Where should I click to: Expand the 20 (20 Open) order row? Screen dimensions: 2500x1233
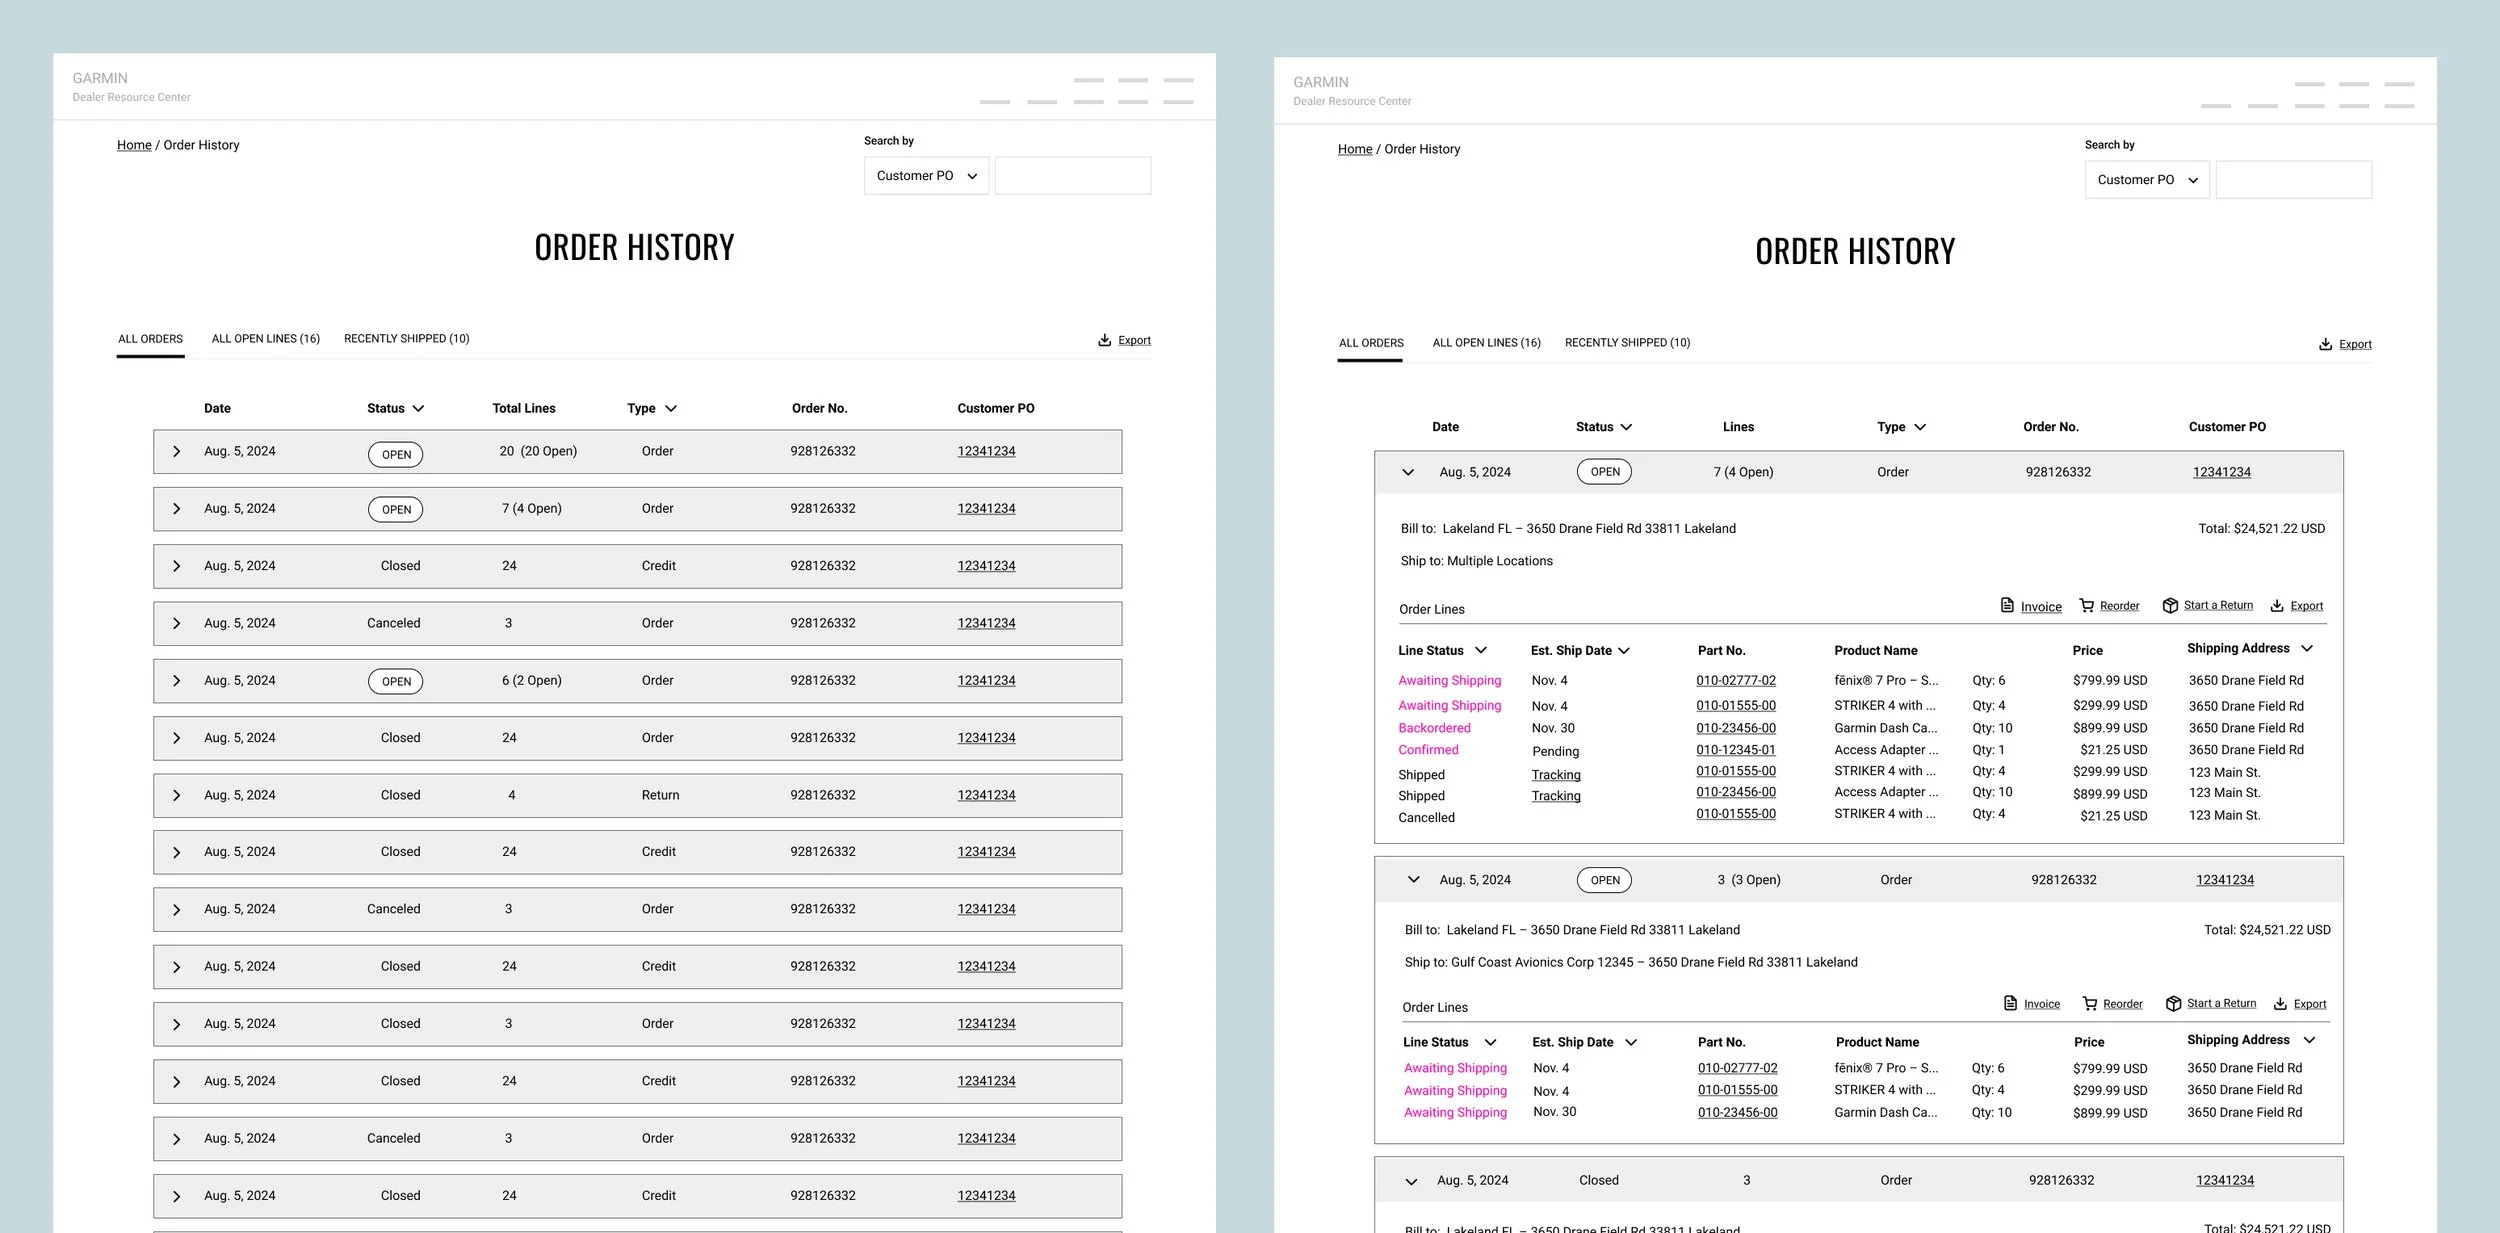pos(177,452)
